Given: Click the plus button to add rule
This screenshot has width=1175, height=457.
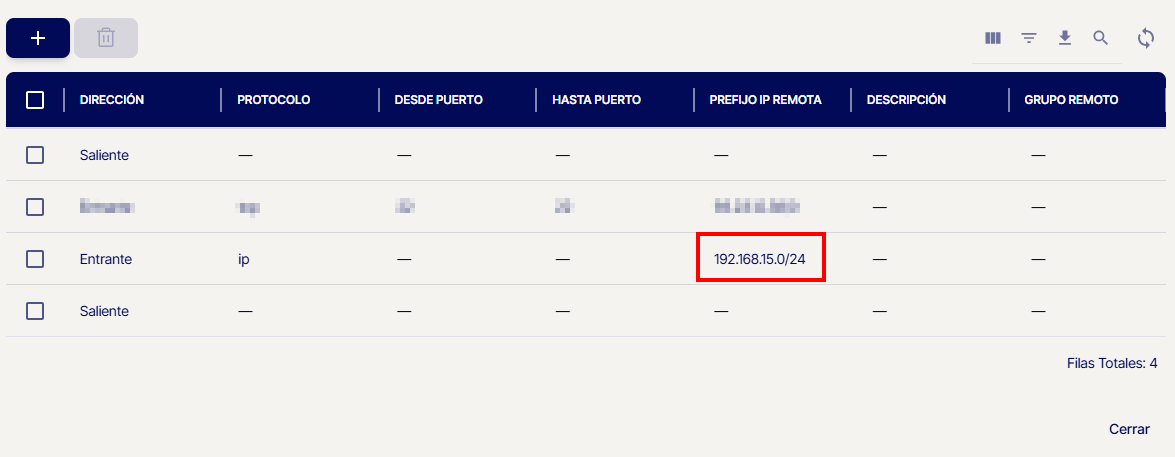Looking at the screenshot, I should (38, 38).
